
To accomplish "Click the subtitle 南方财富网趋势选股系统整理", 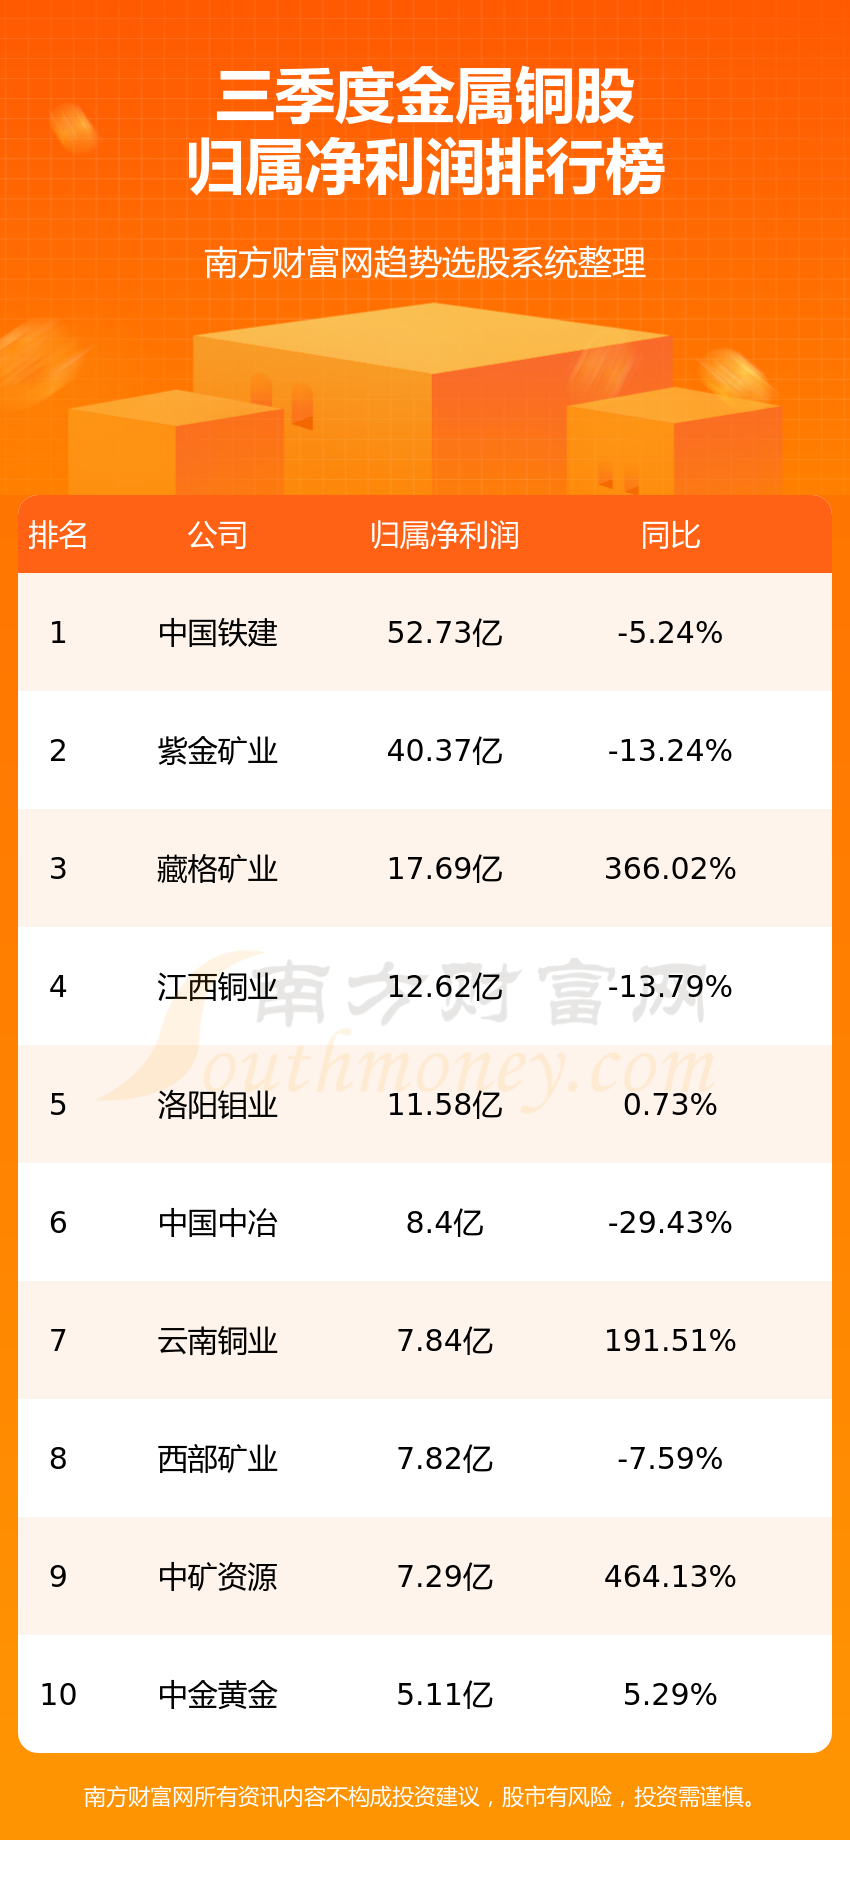I will pyautogui.click(x=425, y=263).
